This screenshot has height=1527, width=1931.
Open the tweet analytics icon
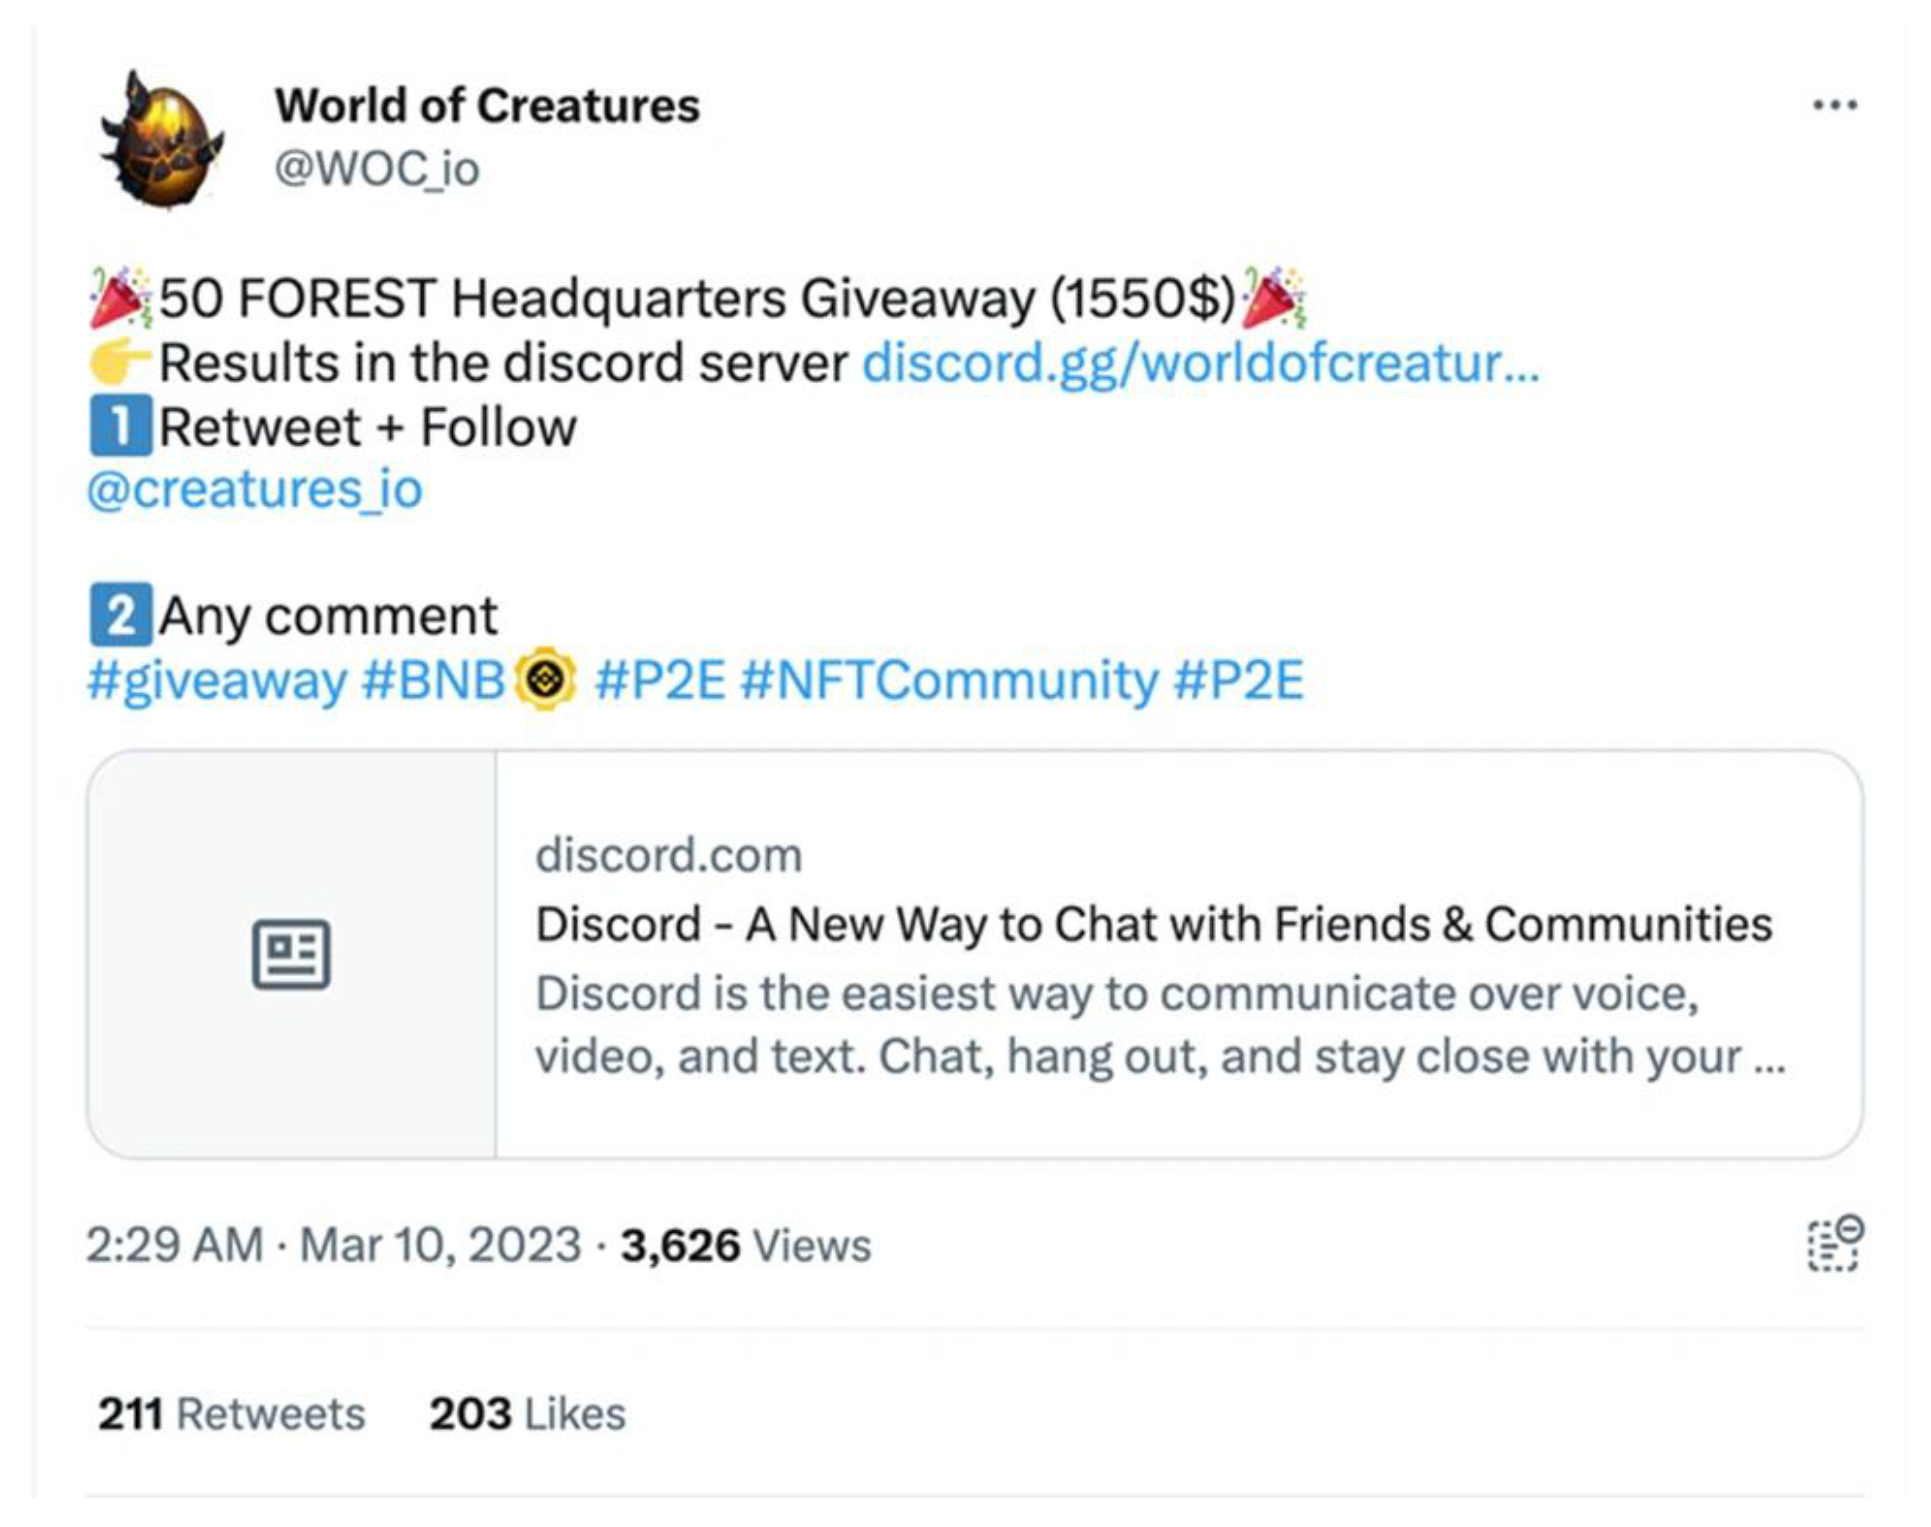[1834, 1244]
